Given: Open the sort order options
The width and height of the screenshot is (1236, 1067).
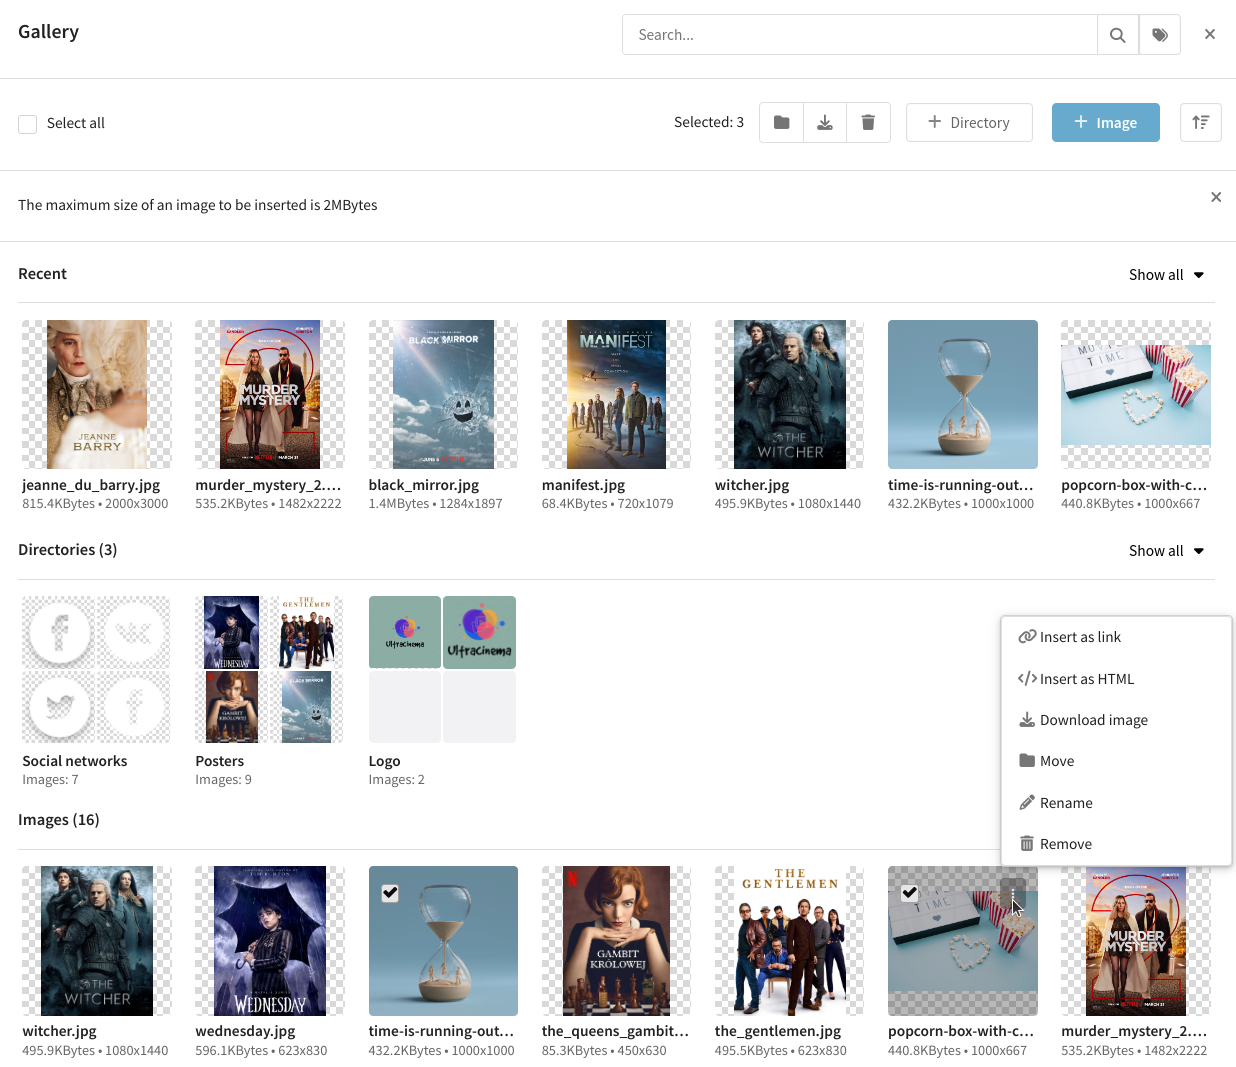Looking at the screenshot, I should click(1201, 122).
